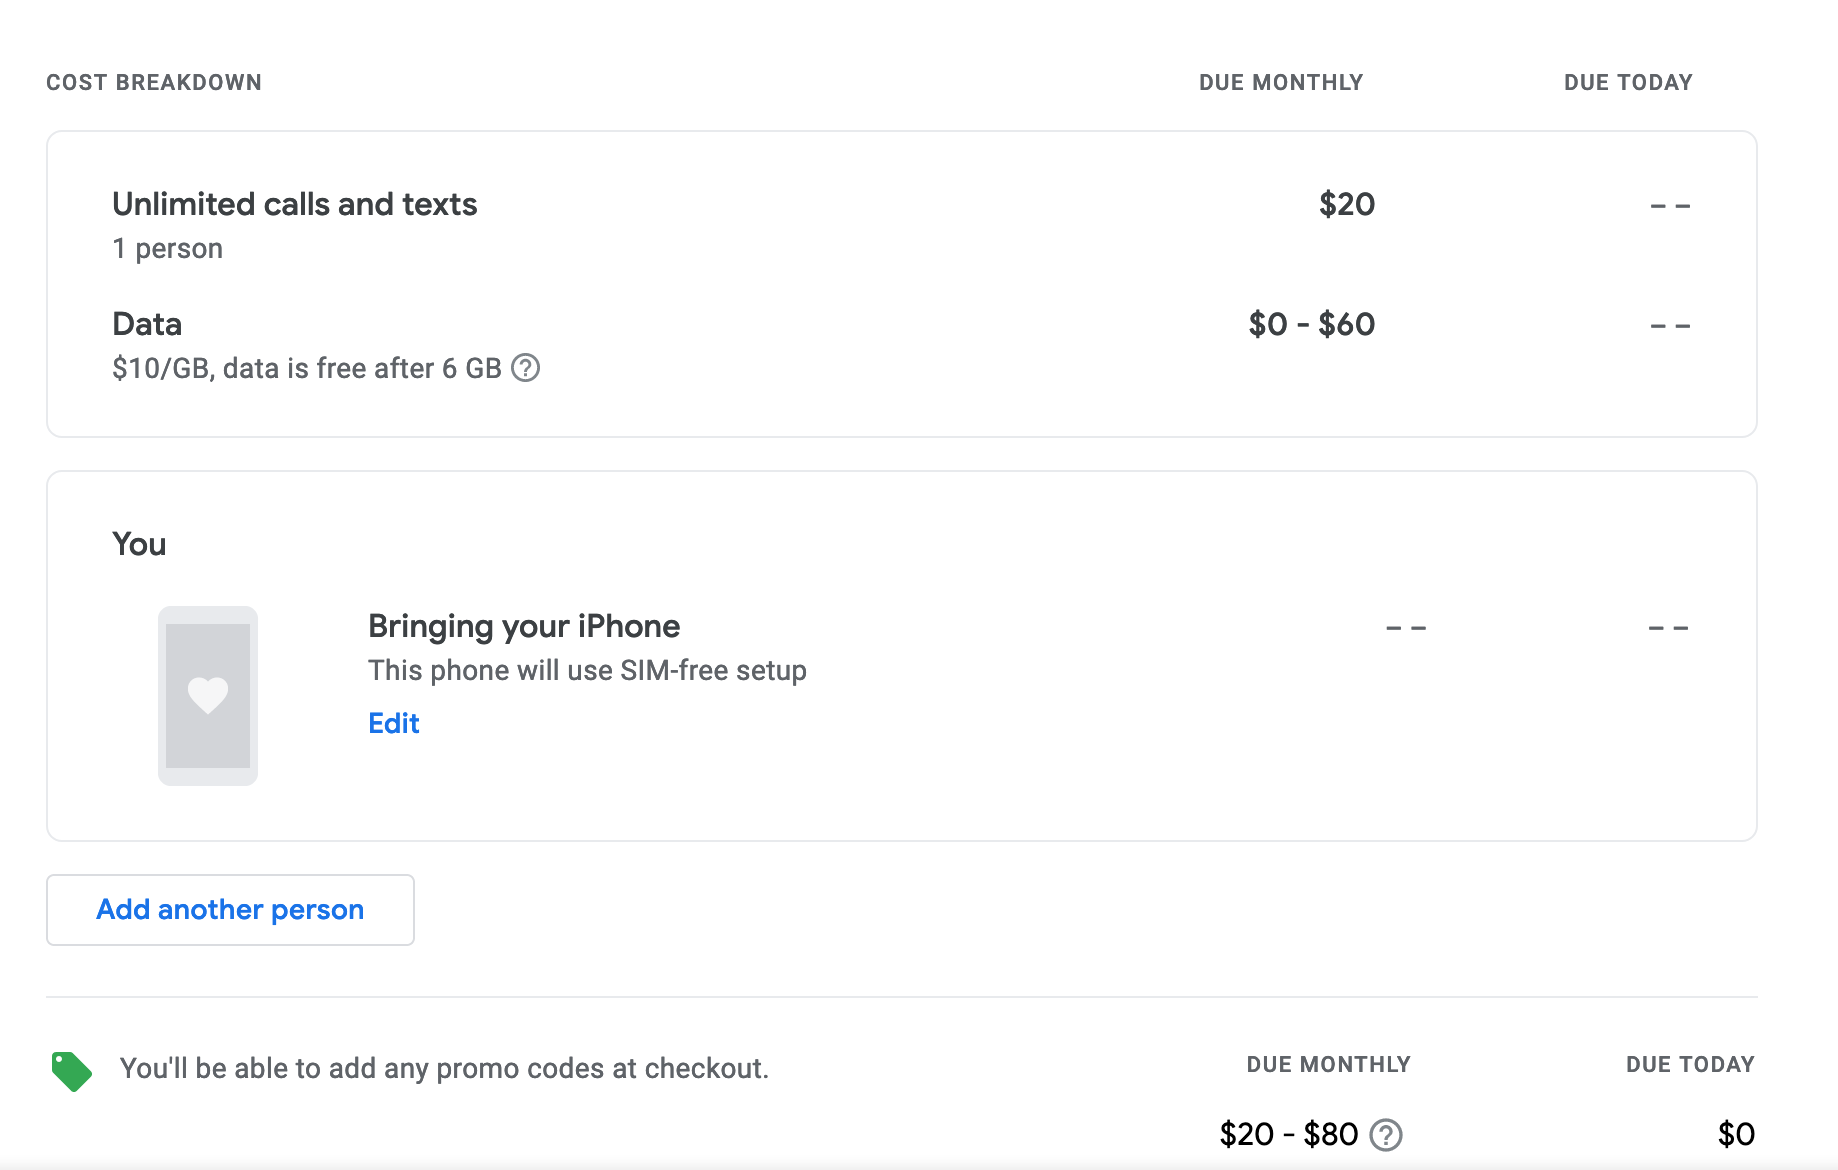Click the top DUE MONTHLY column header
This screenshot has height=1170, width=1838.
click(x=1281, y=82)
